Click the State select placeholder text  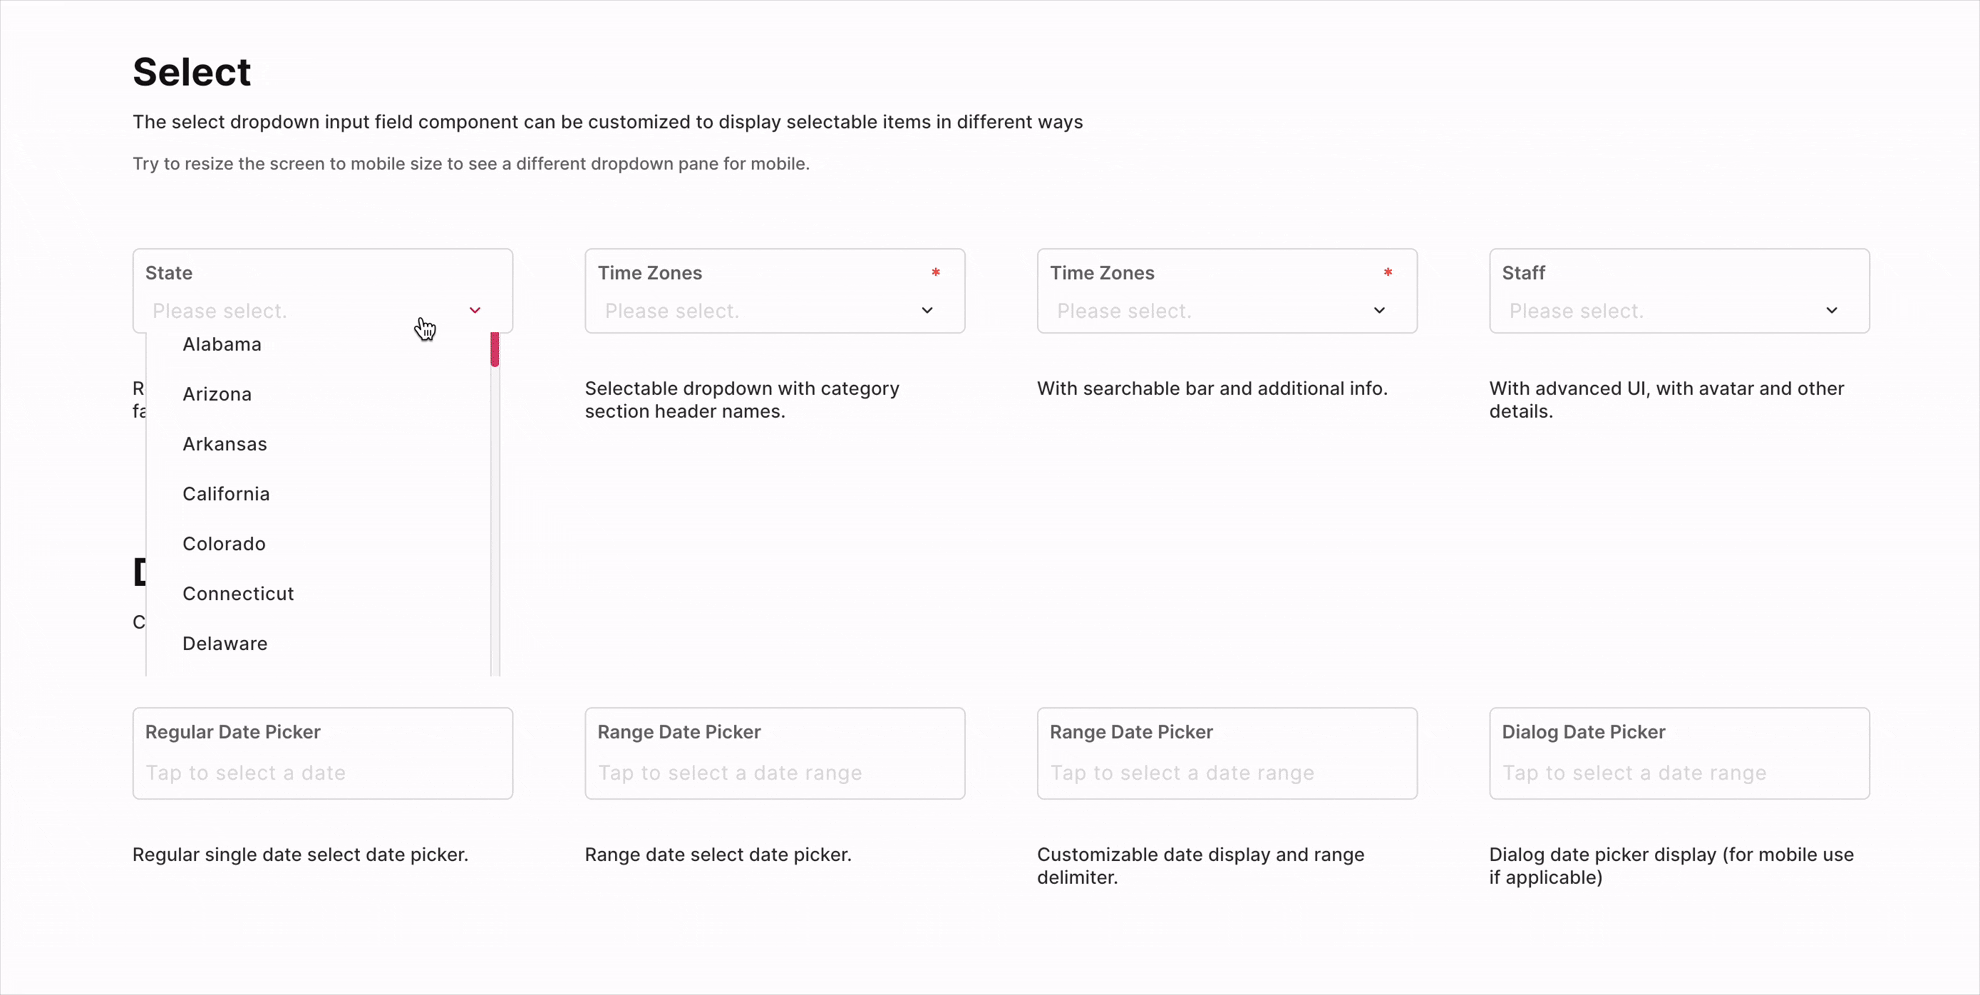click(219, 310)
